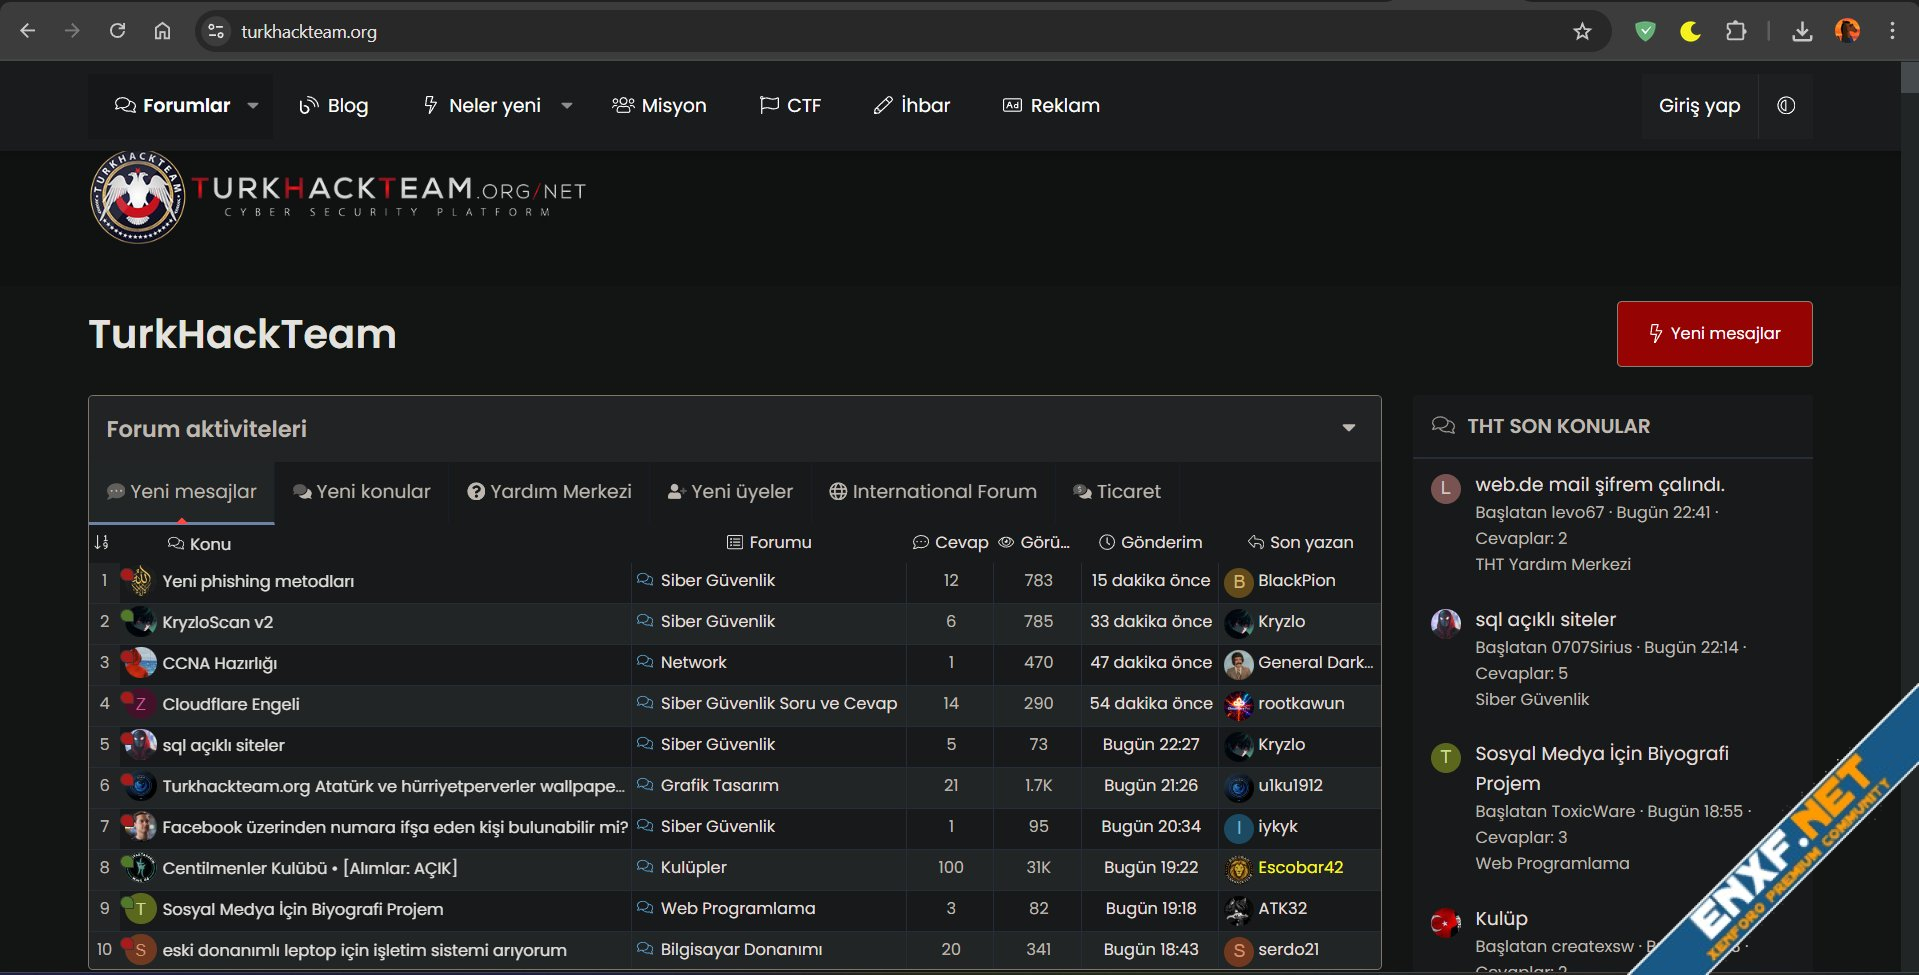Open the browser profile avatar
The image size is (1919, 975).
pos(1847,31)
